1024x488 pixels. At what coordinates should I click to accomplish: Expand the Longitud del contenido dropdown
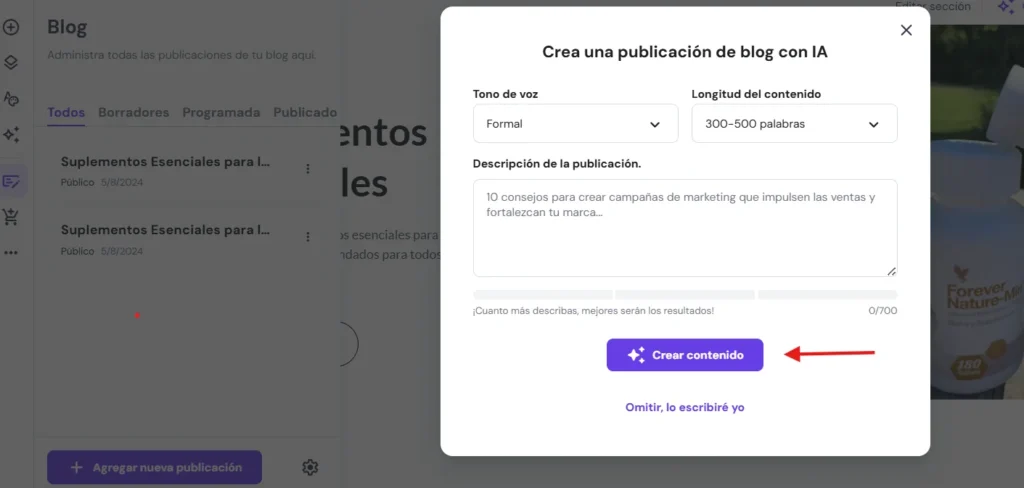(794, 124)
